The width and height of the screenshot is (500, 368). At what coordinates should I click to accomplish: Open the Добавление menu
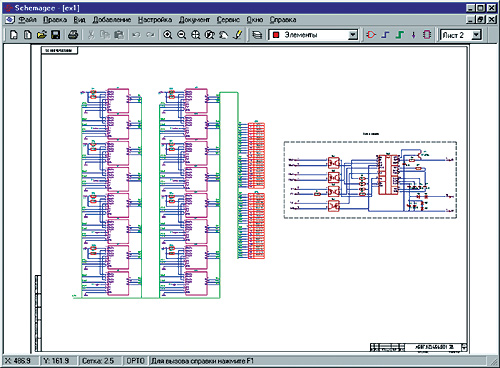(112, 20)
